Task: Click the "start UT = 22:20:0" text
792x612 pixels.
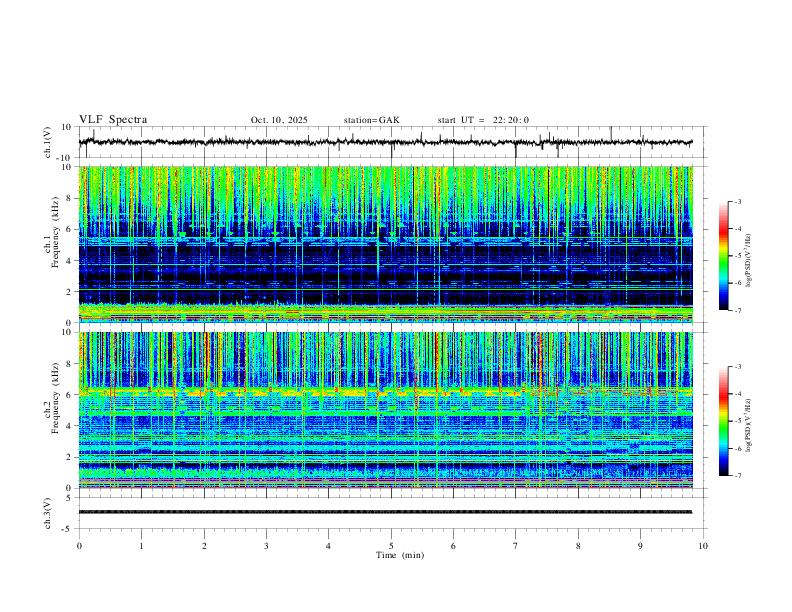Action: click(483, 120)
